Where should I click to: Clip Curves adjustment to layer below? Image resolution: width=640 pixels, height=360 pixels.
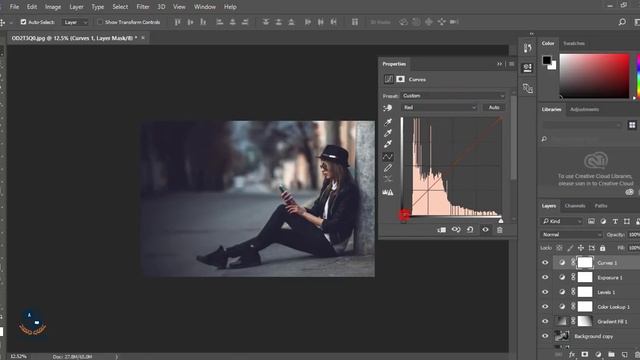tap(442, 230)
